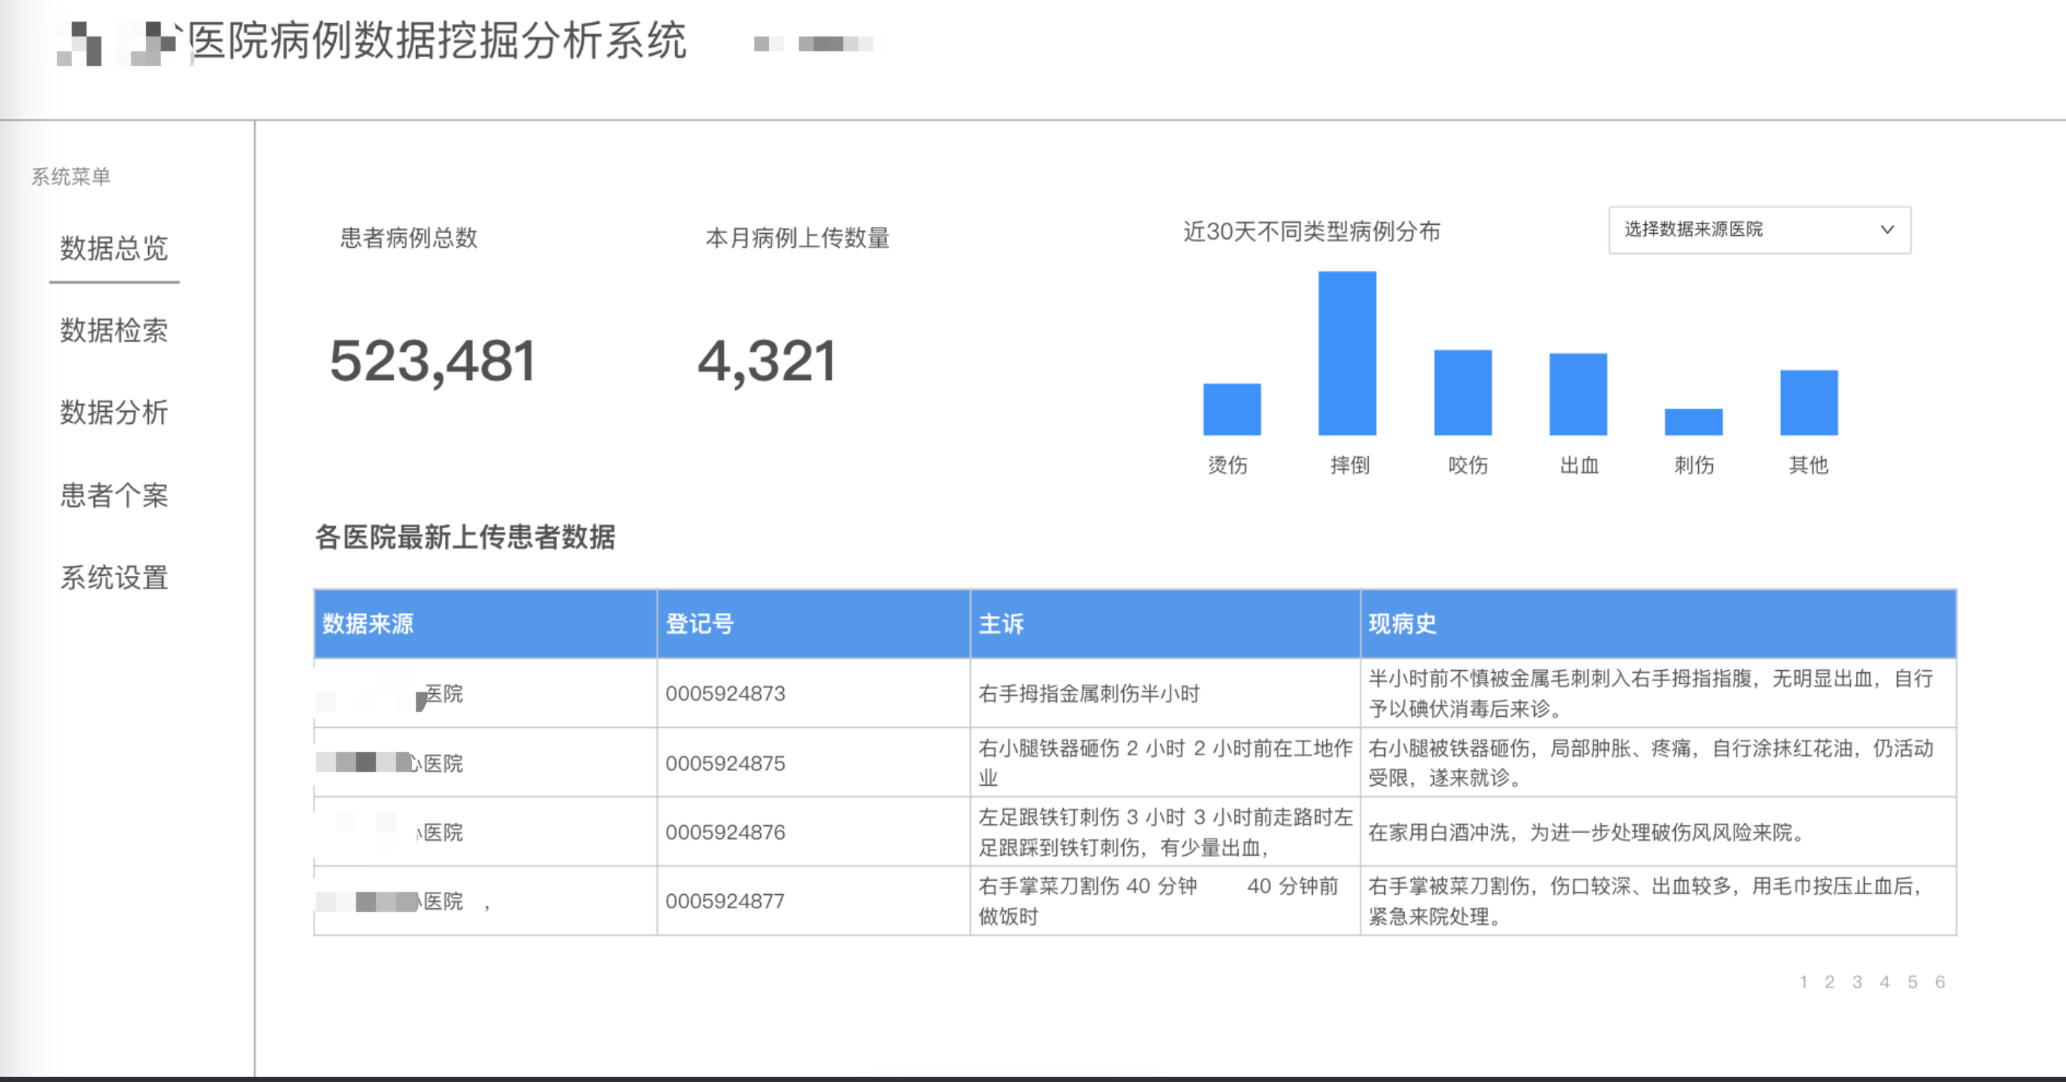Click the 咬伤 bar in distribution chart
Viewport: 2066px width, 1082px height.
(1462, 392)
